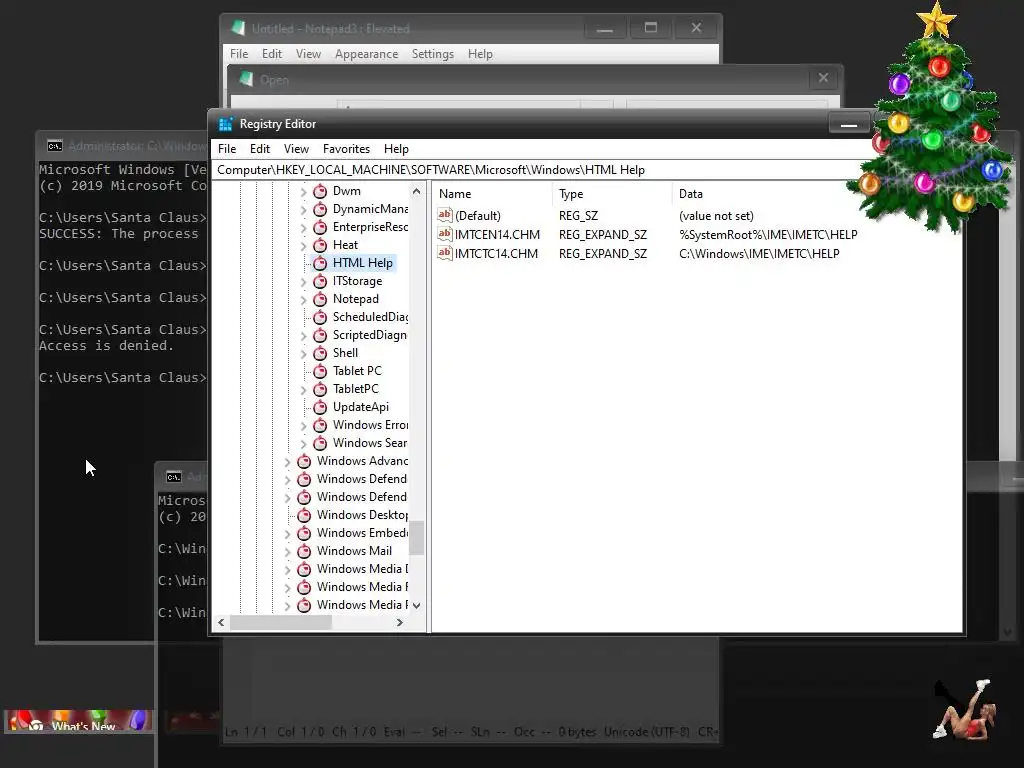The height and width of the screenshot is (768, 1024).
Task: Open the Registry Editor File menu
Action: point(227,149)
